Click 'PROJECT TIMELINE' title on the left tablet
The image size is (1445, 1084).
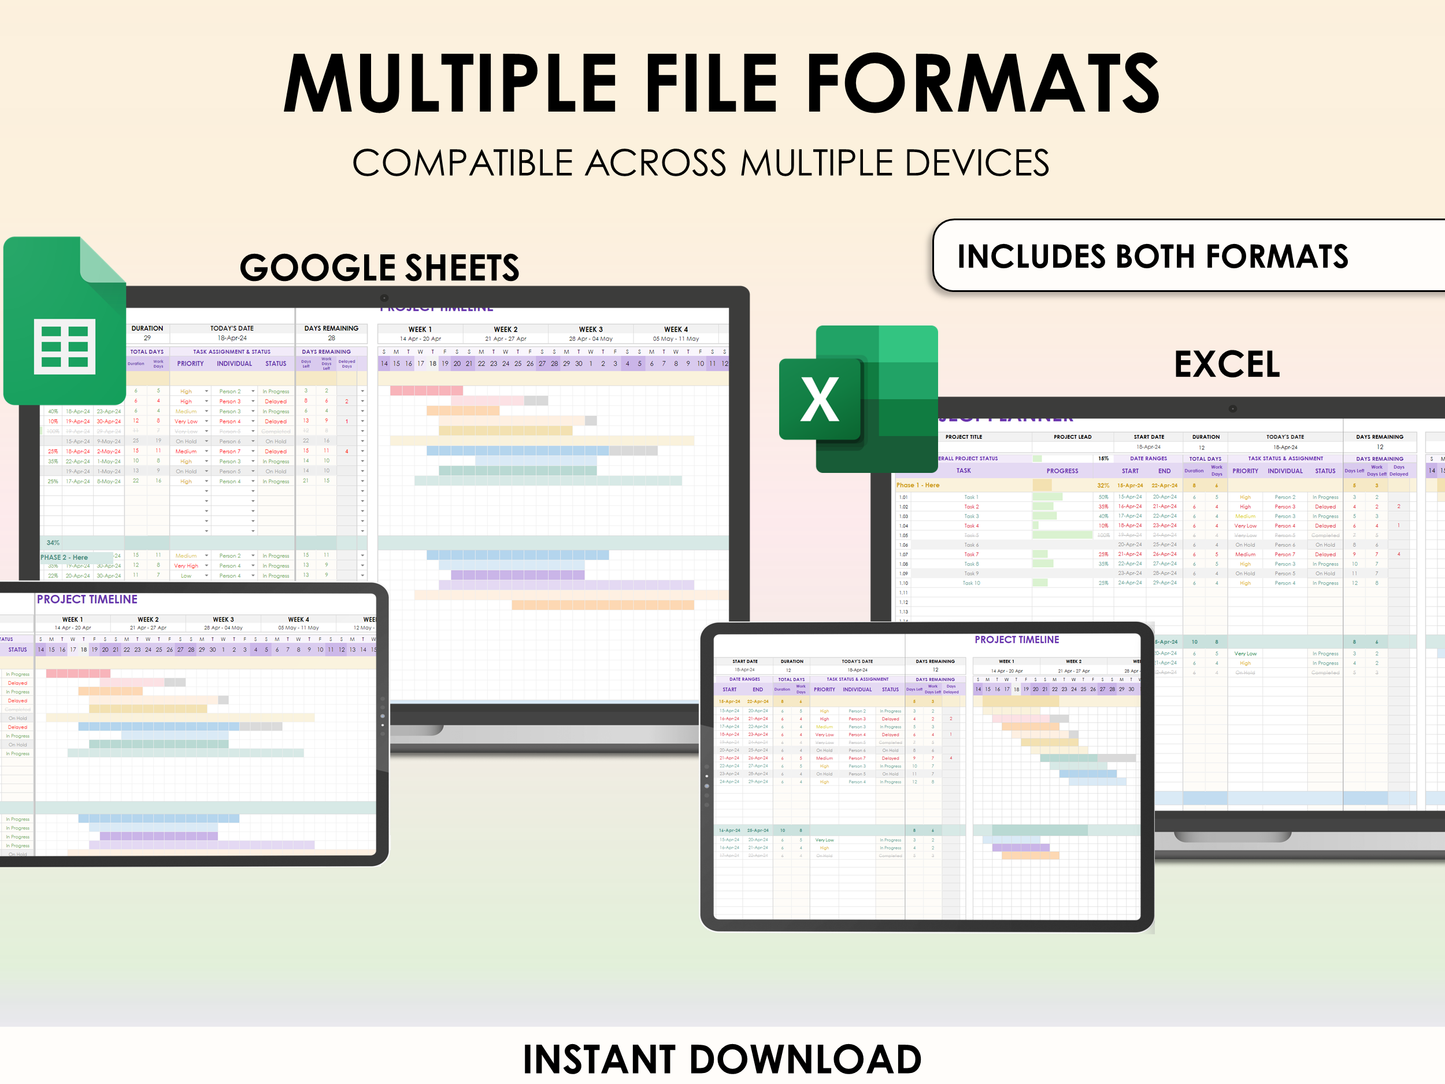pos(87,599)
